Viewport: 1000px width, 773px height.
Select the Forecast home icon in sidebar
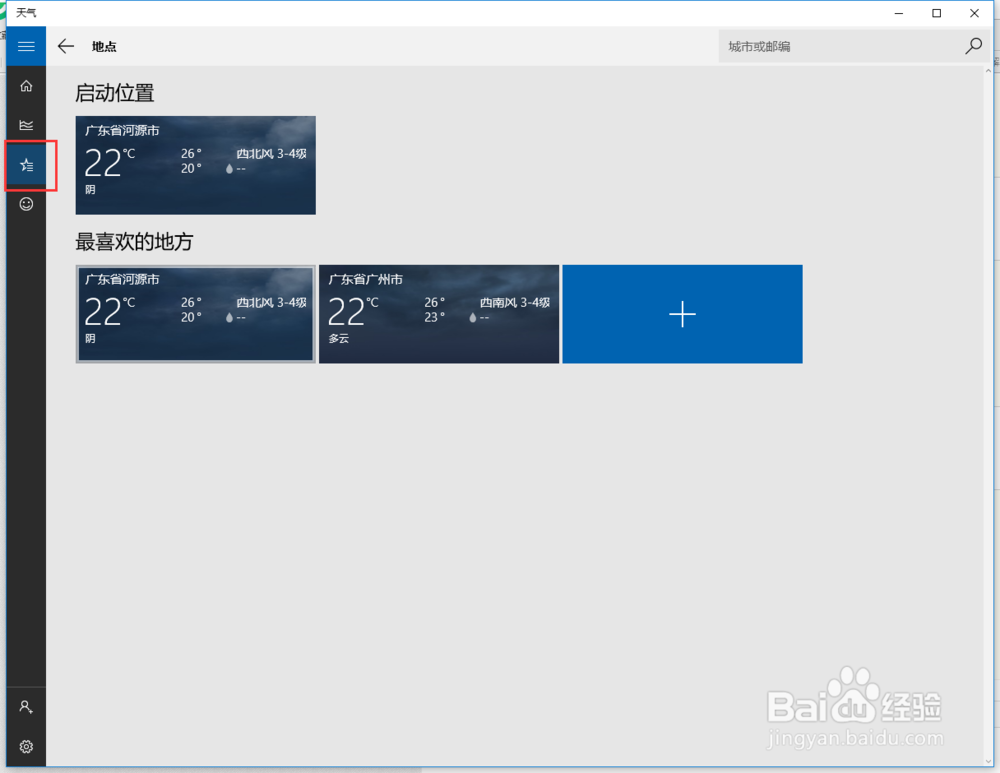(26, 86)
